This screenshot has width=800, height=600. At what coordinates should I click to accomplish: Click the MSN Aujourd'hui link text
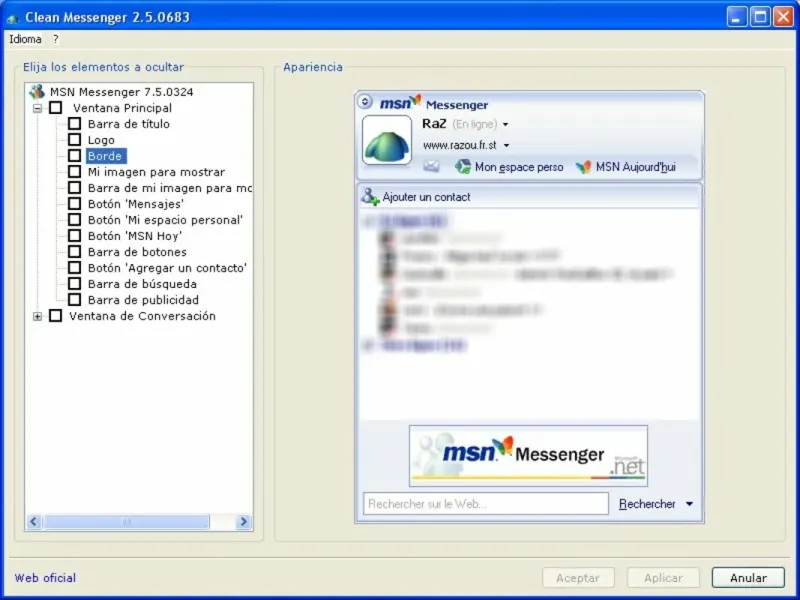click(636, 167)
